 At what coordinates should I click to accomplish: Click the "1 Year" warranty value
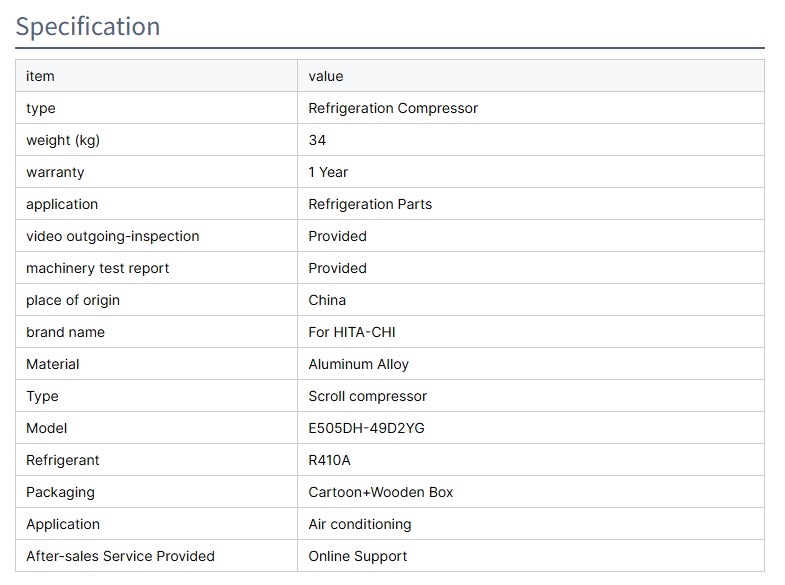coord(328,172)
